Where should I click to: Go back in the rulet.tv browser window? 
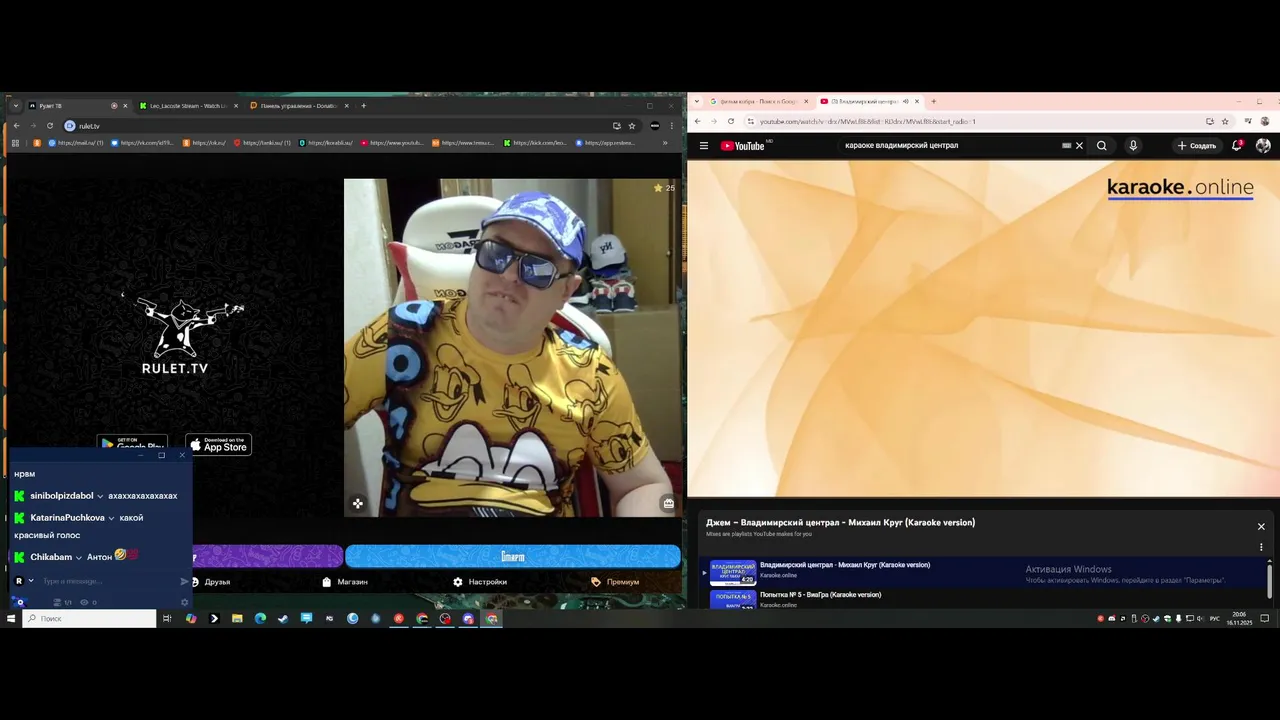point(16,126)
